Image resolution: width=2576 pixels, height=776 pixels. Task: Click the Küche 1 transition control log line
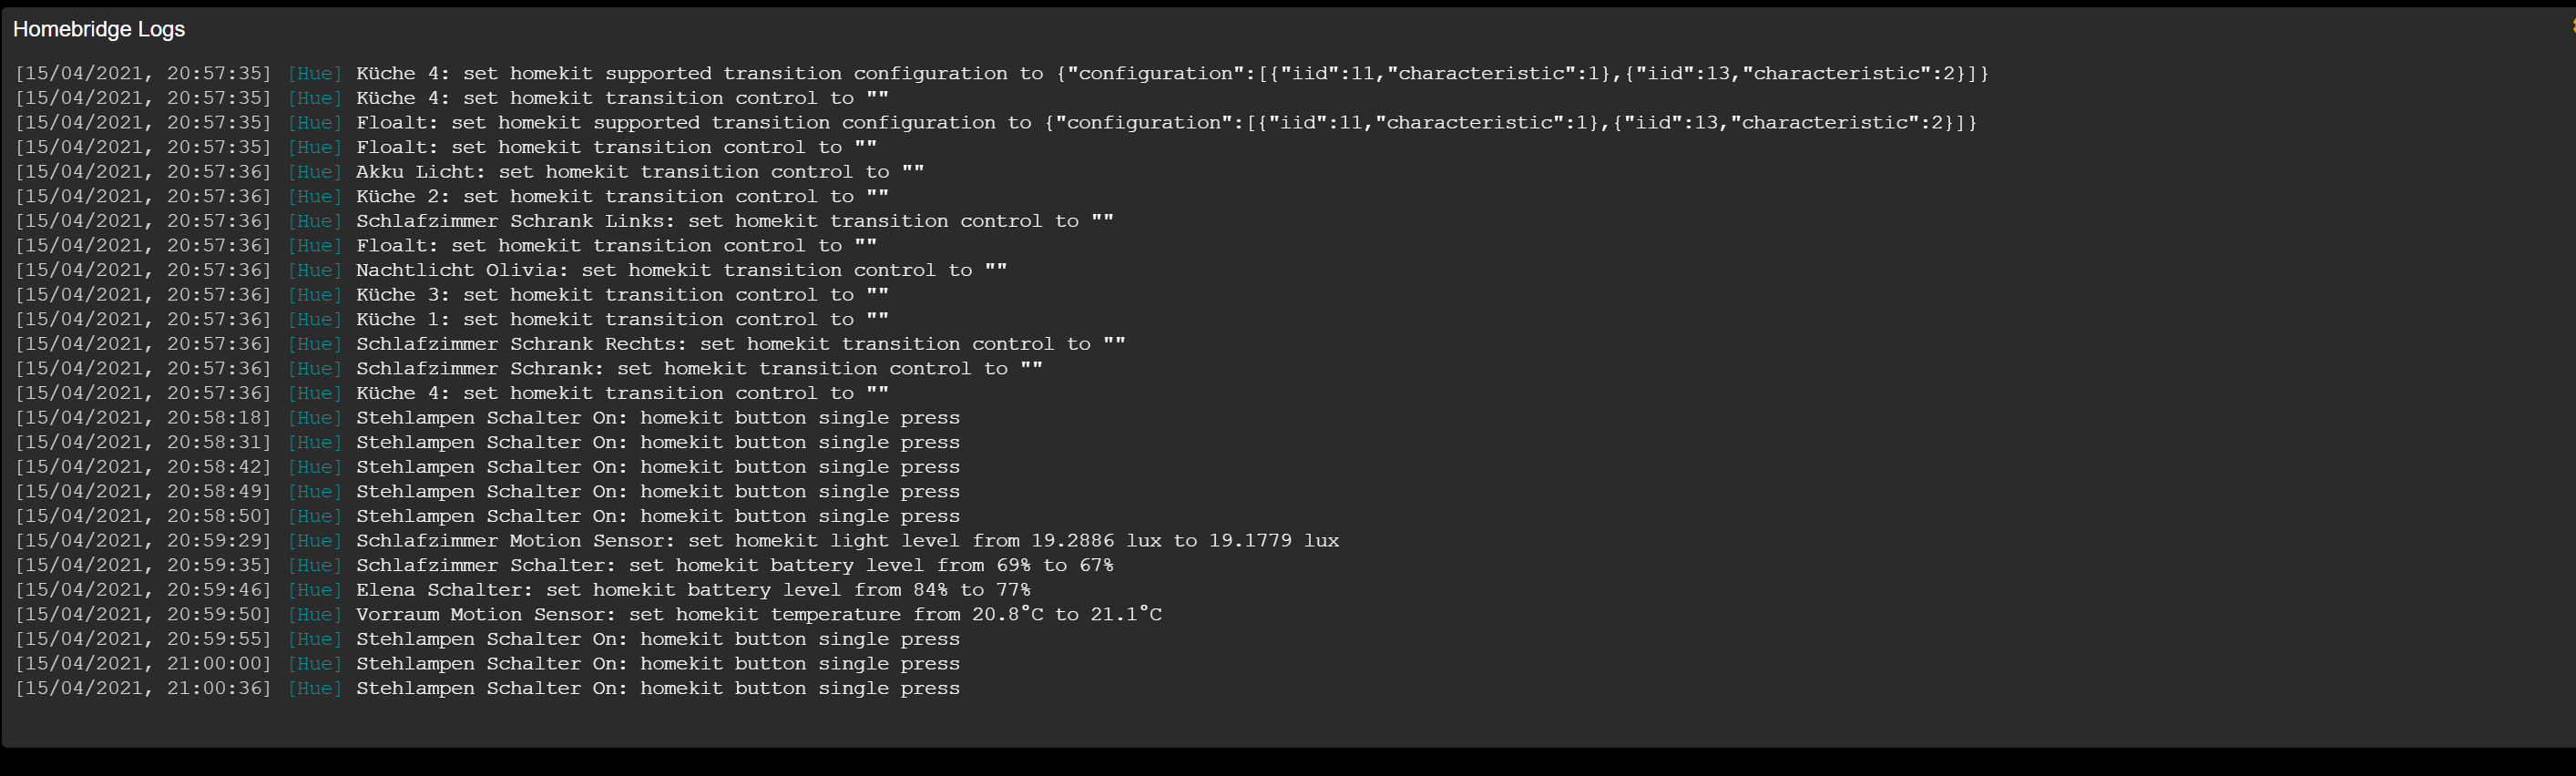click(622, 319)
